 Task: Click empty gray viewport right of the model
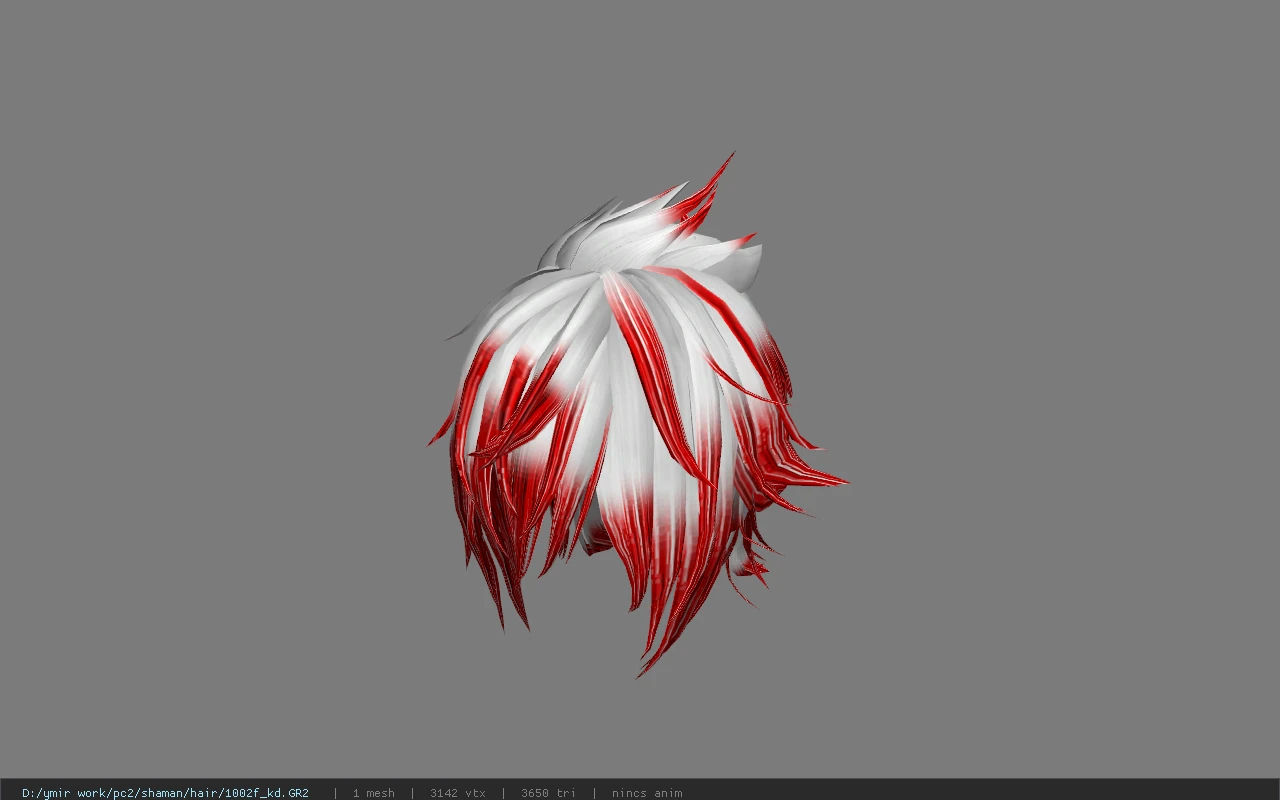tap(1060, 400)
